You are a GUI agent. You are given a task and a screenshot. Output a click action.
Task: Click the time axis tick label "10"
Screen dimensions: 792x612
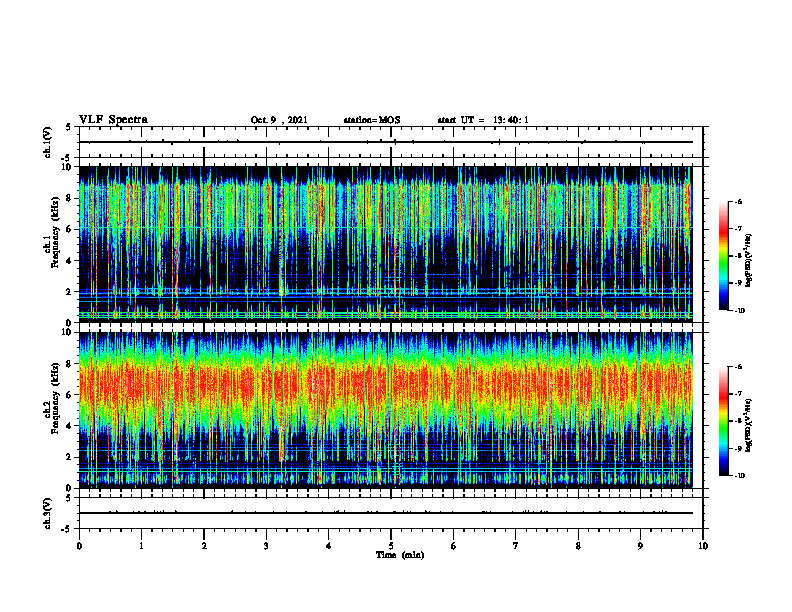[703, 546]
